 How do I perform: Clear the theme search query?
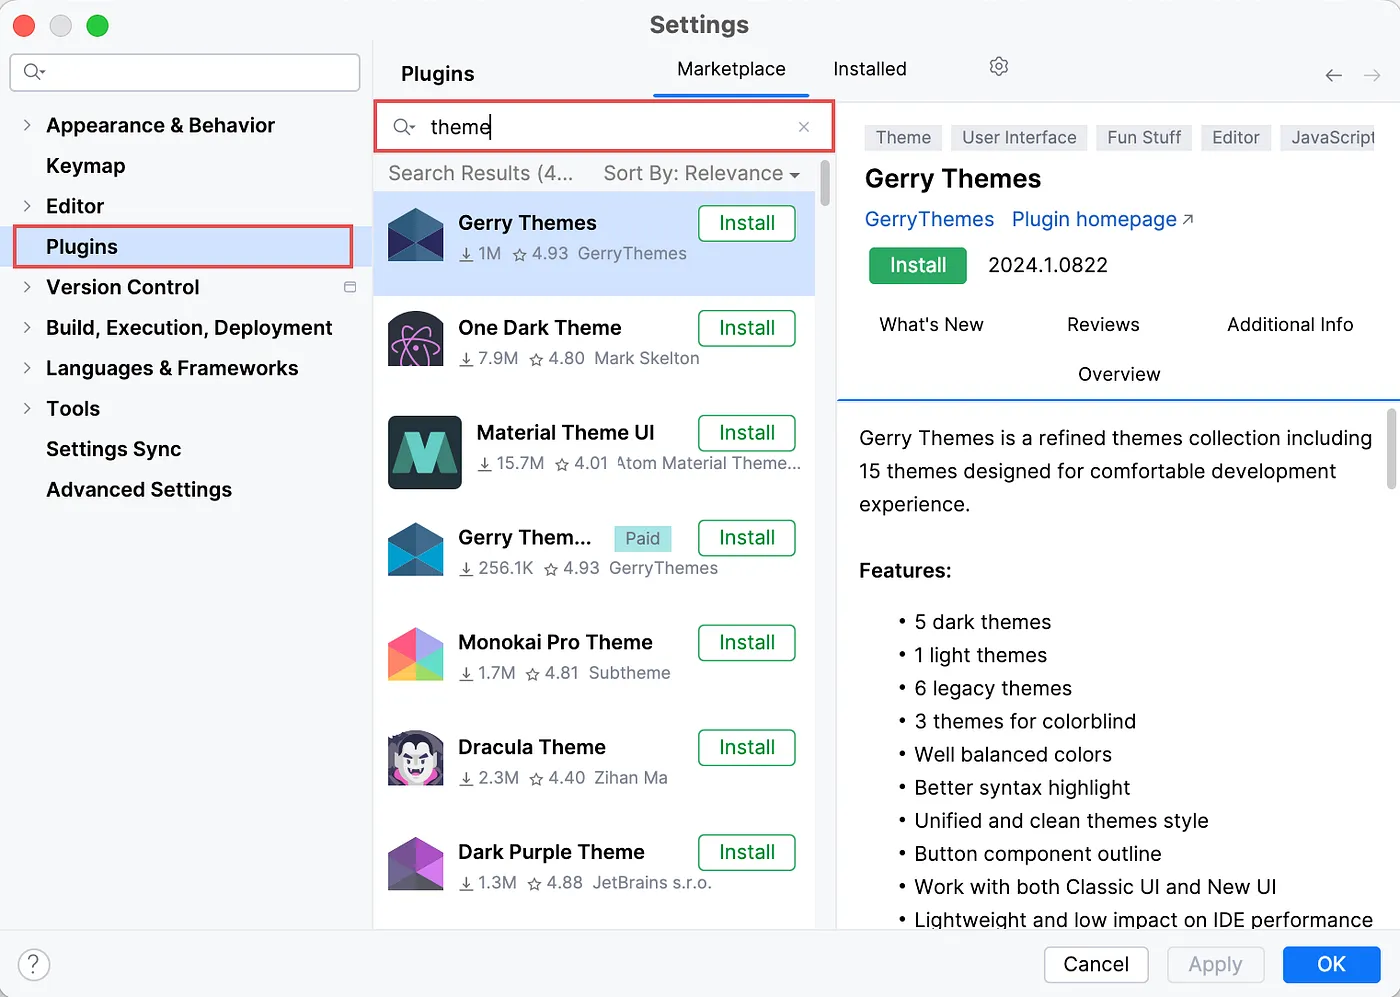[x=804, y=127]
